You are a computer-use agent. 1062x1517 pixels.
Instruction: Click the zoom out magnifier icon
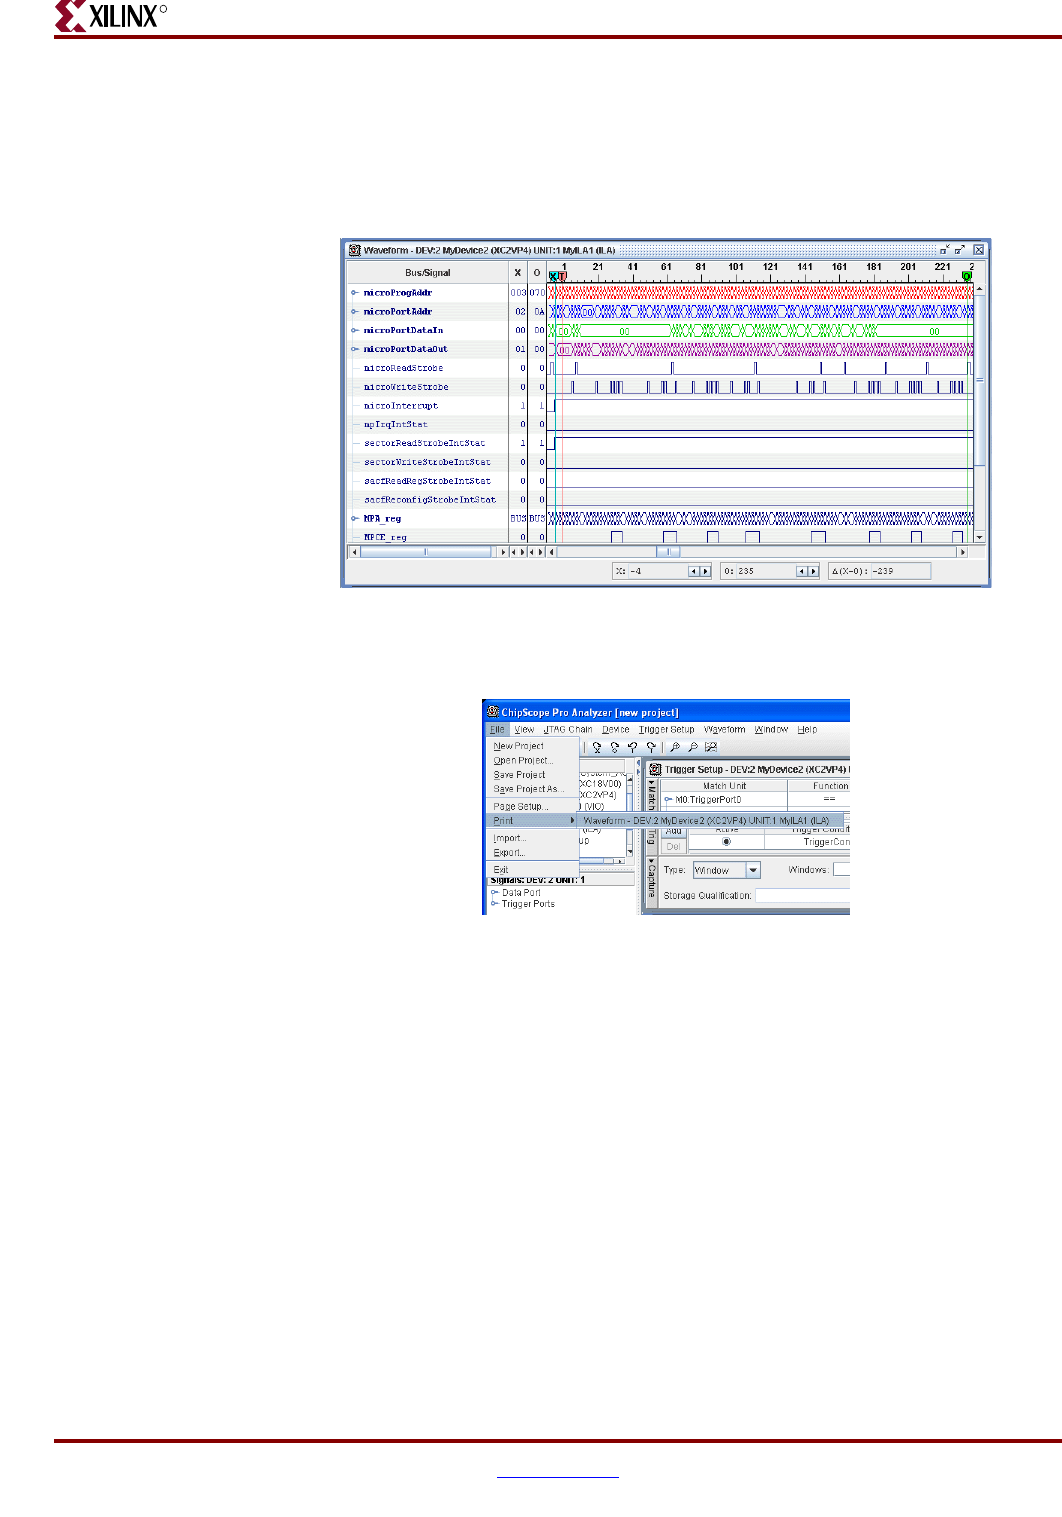[693, 747]
